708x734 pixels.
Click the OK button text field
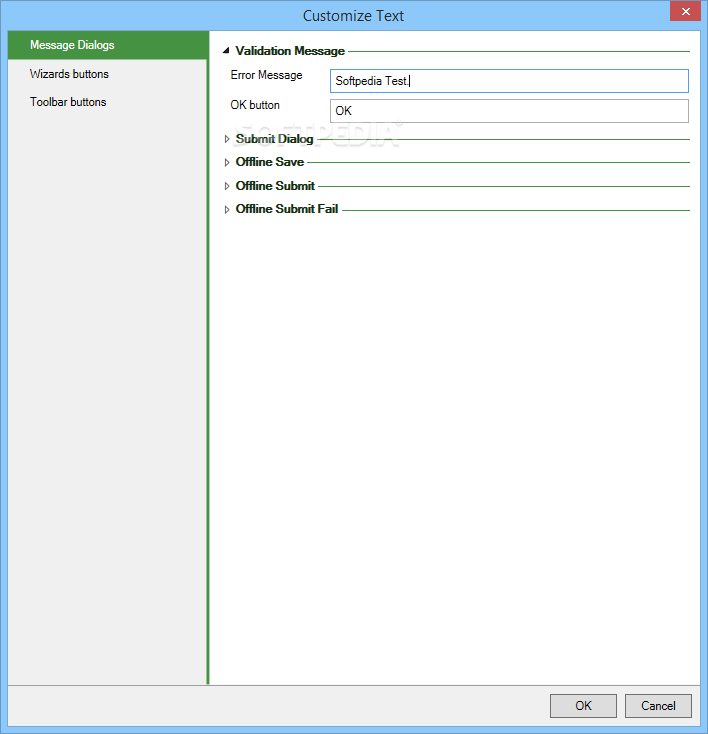click(x=509, y=111)
